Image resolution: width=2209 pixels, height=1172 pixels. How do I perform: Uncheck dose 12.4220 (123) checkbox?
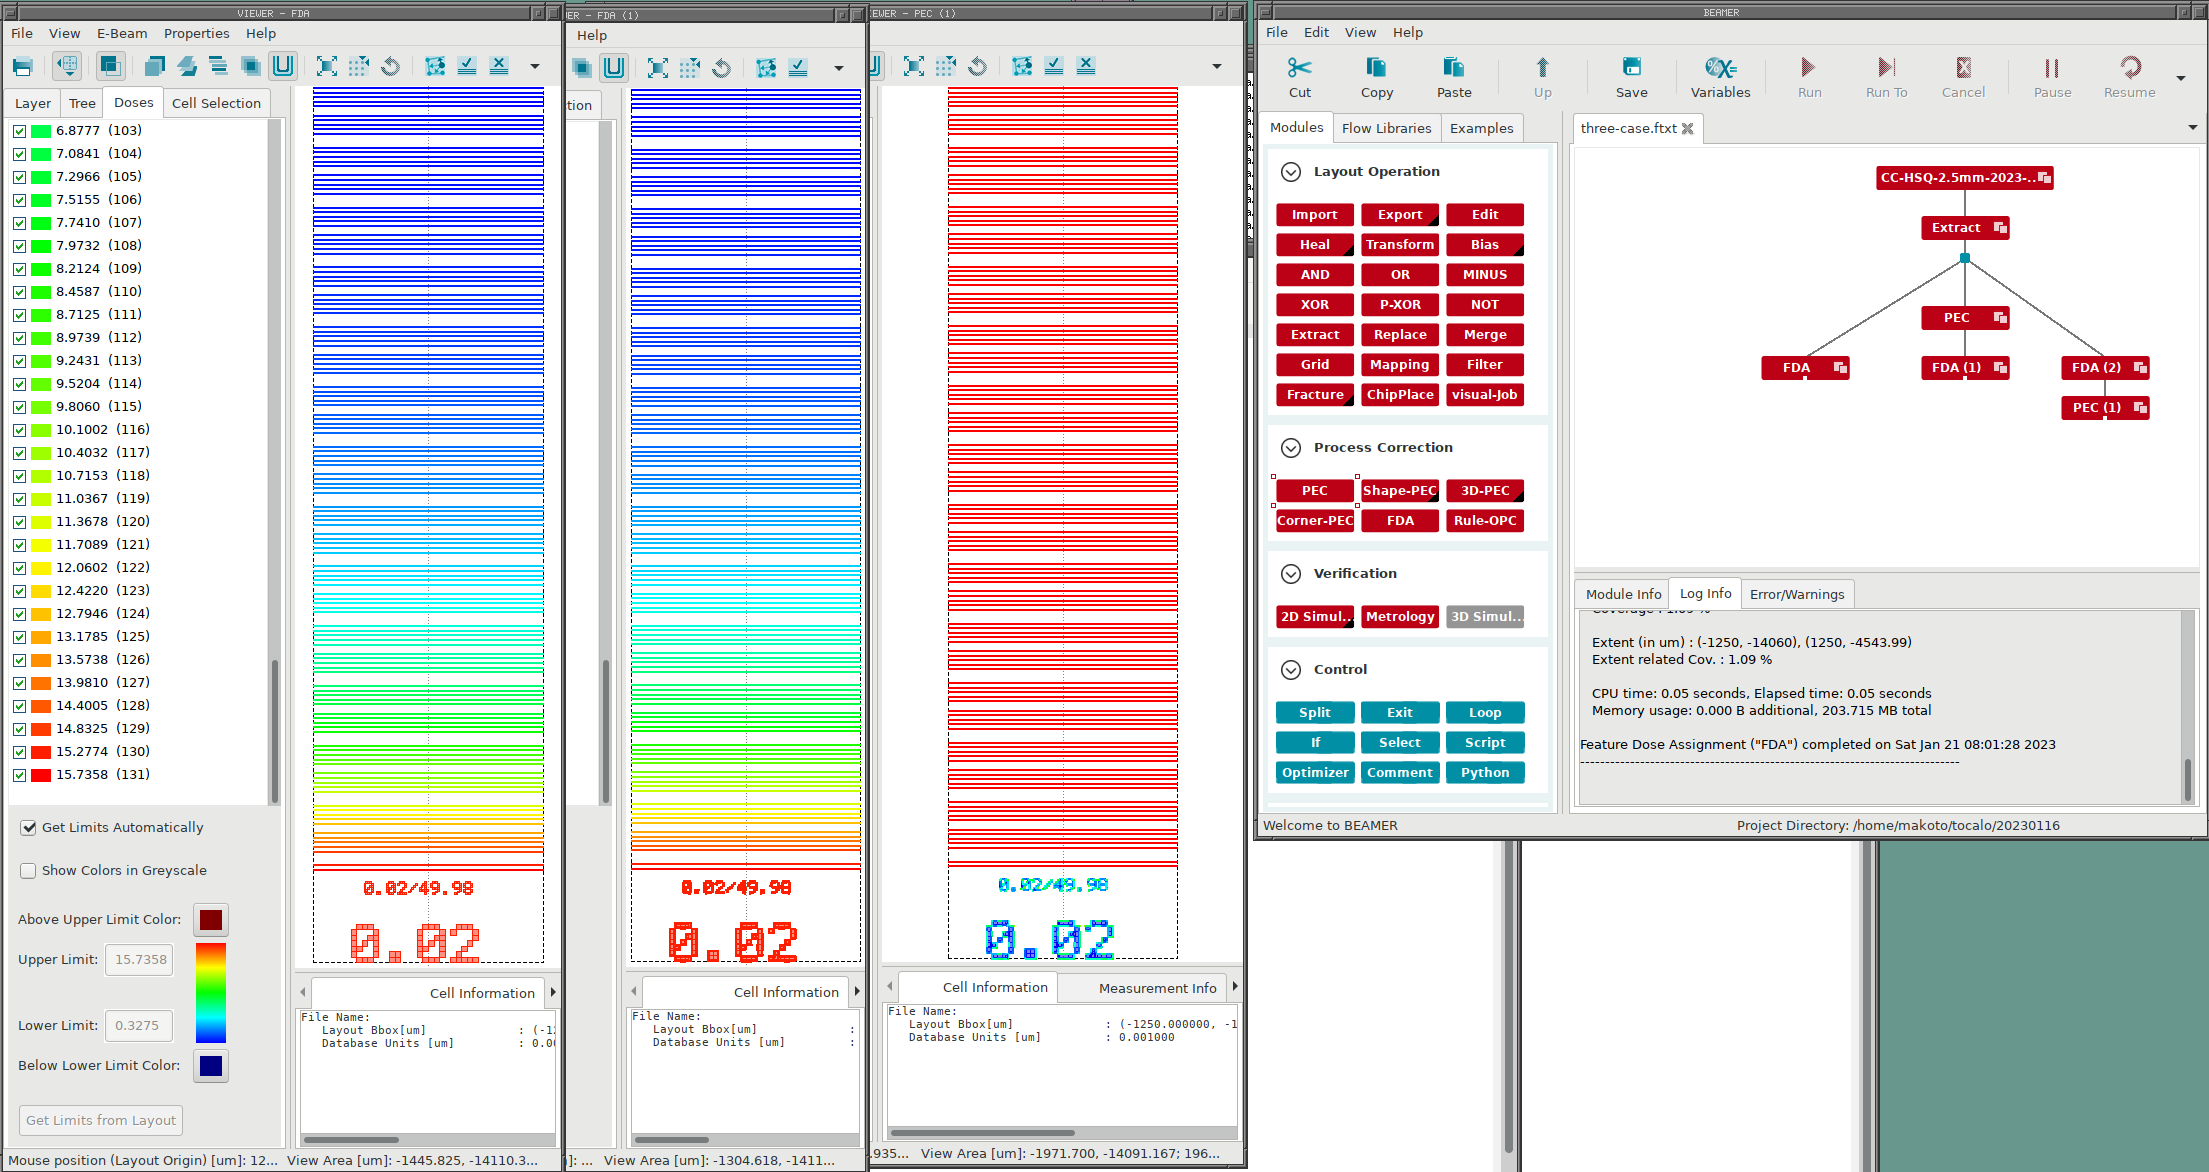[19, 591]
